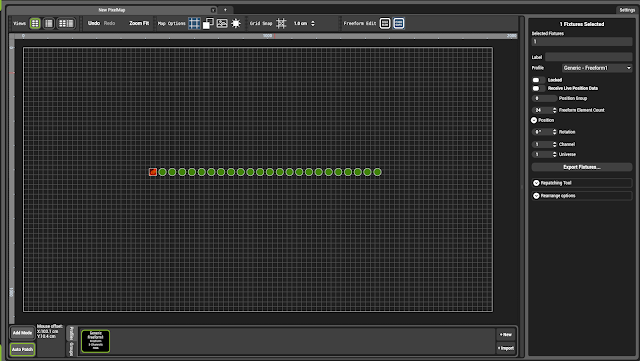
Task: Toggle the map grid display icon
Action: (194, 23)
